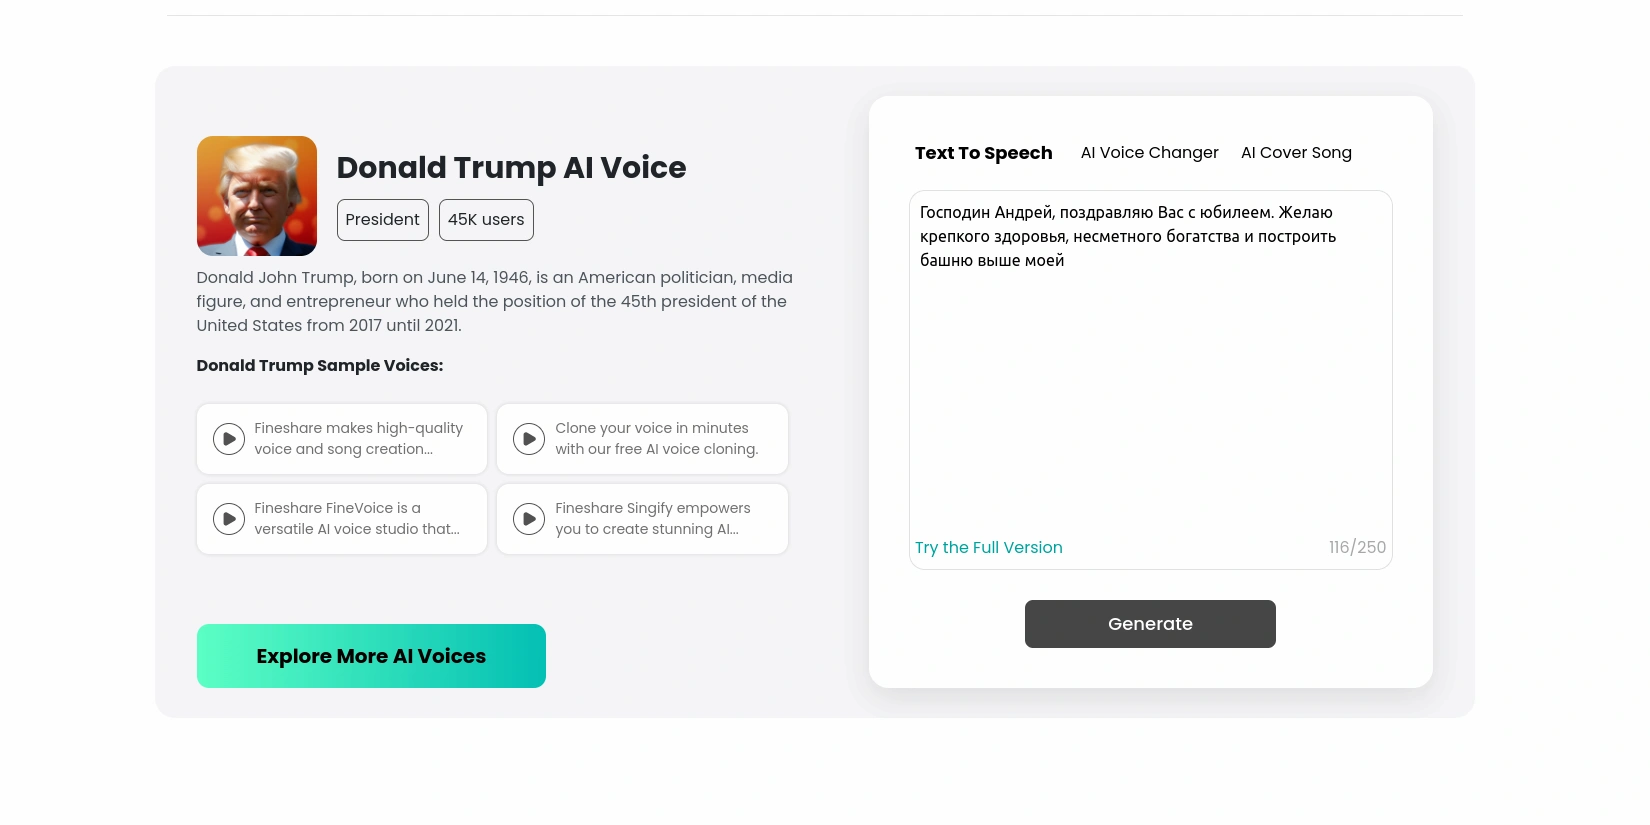
Task: Click the "with our free AI voice cloning" text
Action: point(656,450)
